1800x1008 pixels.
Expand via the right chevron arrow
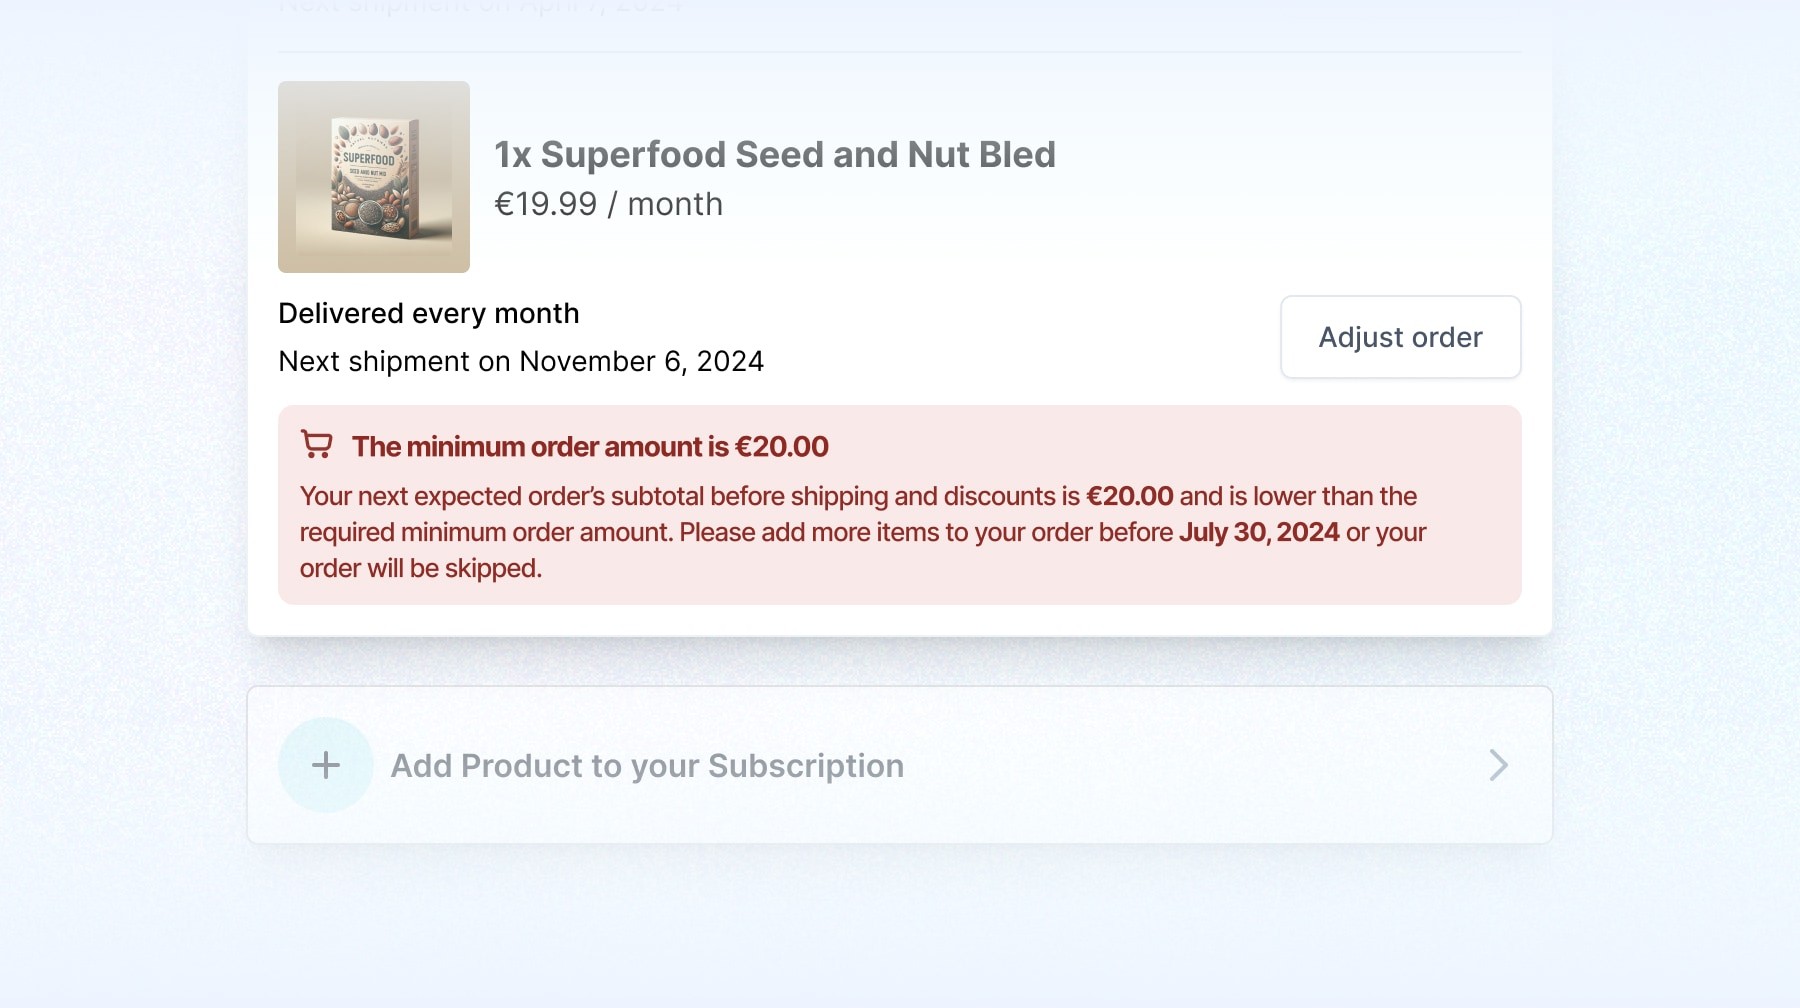(1497, 765)
